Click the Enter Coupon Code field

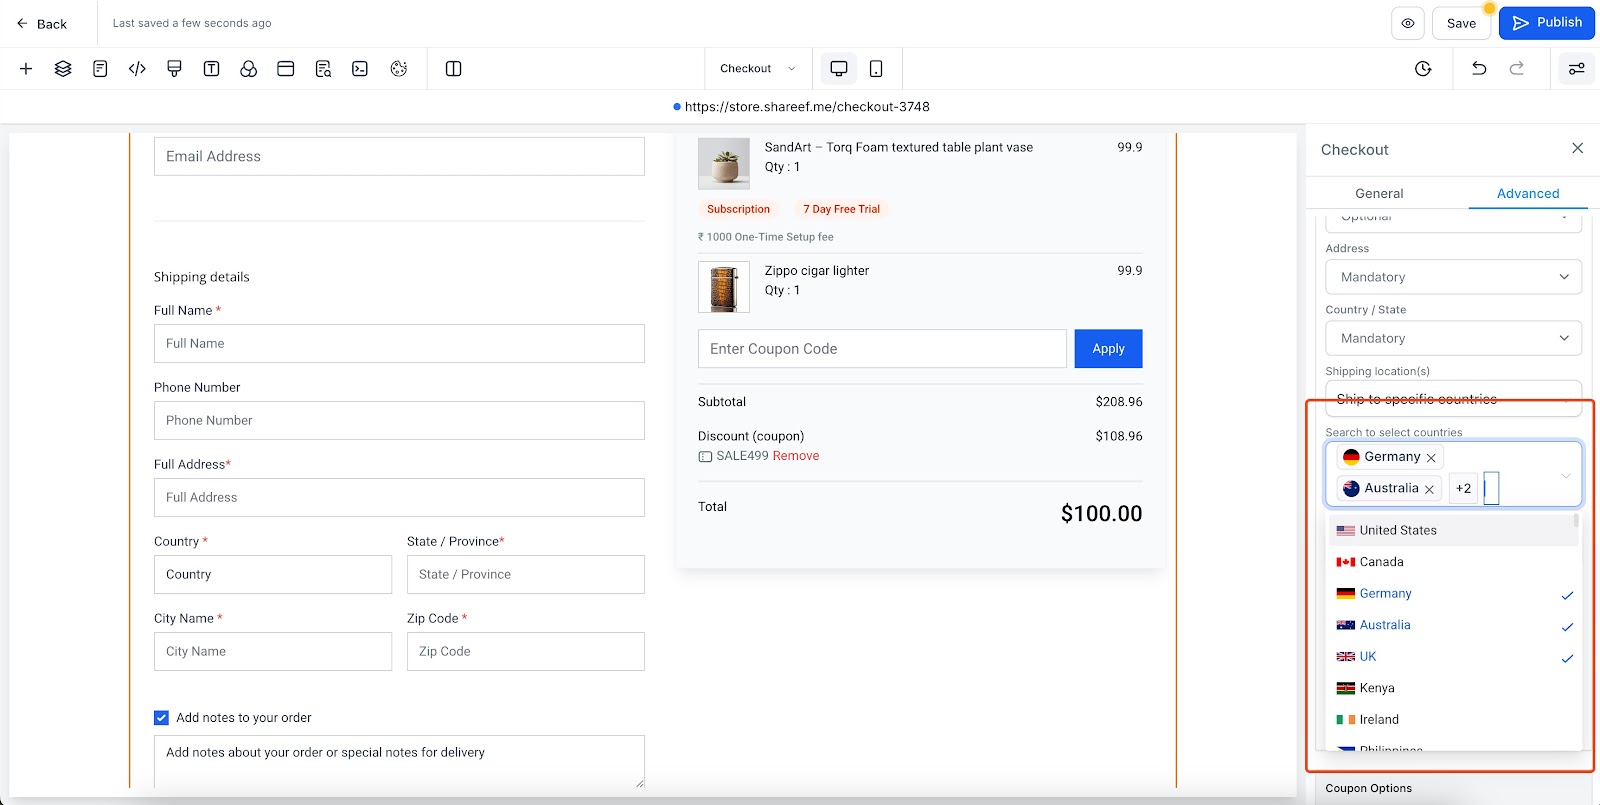pos(882,349)
